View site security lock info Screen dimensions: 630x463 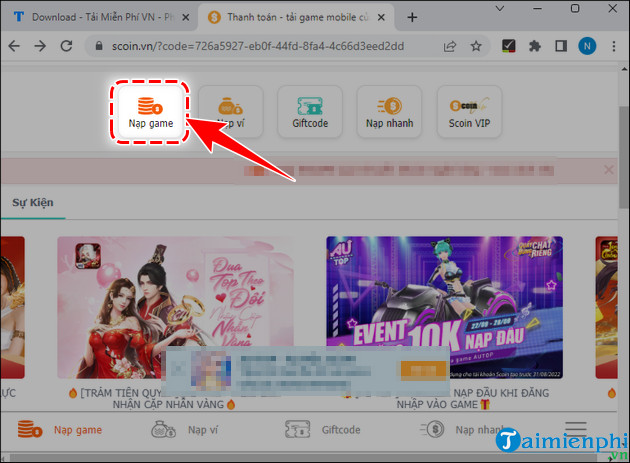point(99,46)
